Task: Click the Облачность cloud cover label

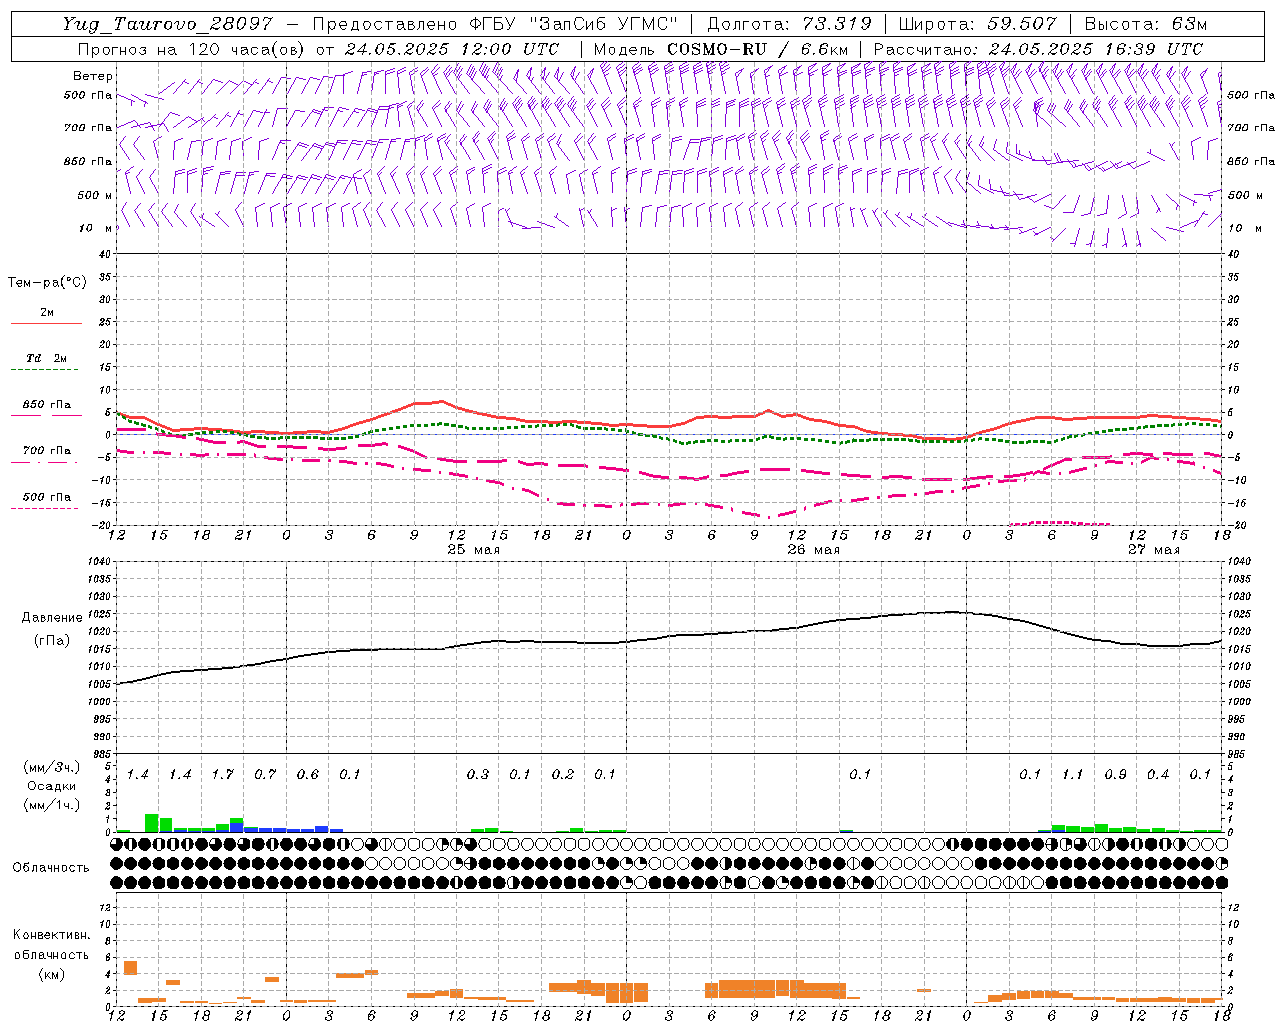Action: pos(51,868)
